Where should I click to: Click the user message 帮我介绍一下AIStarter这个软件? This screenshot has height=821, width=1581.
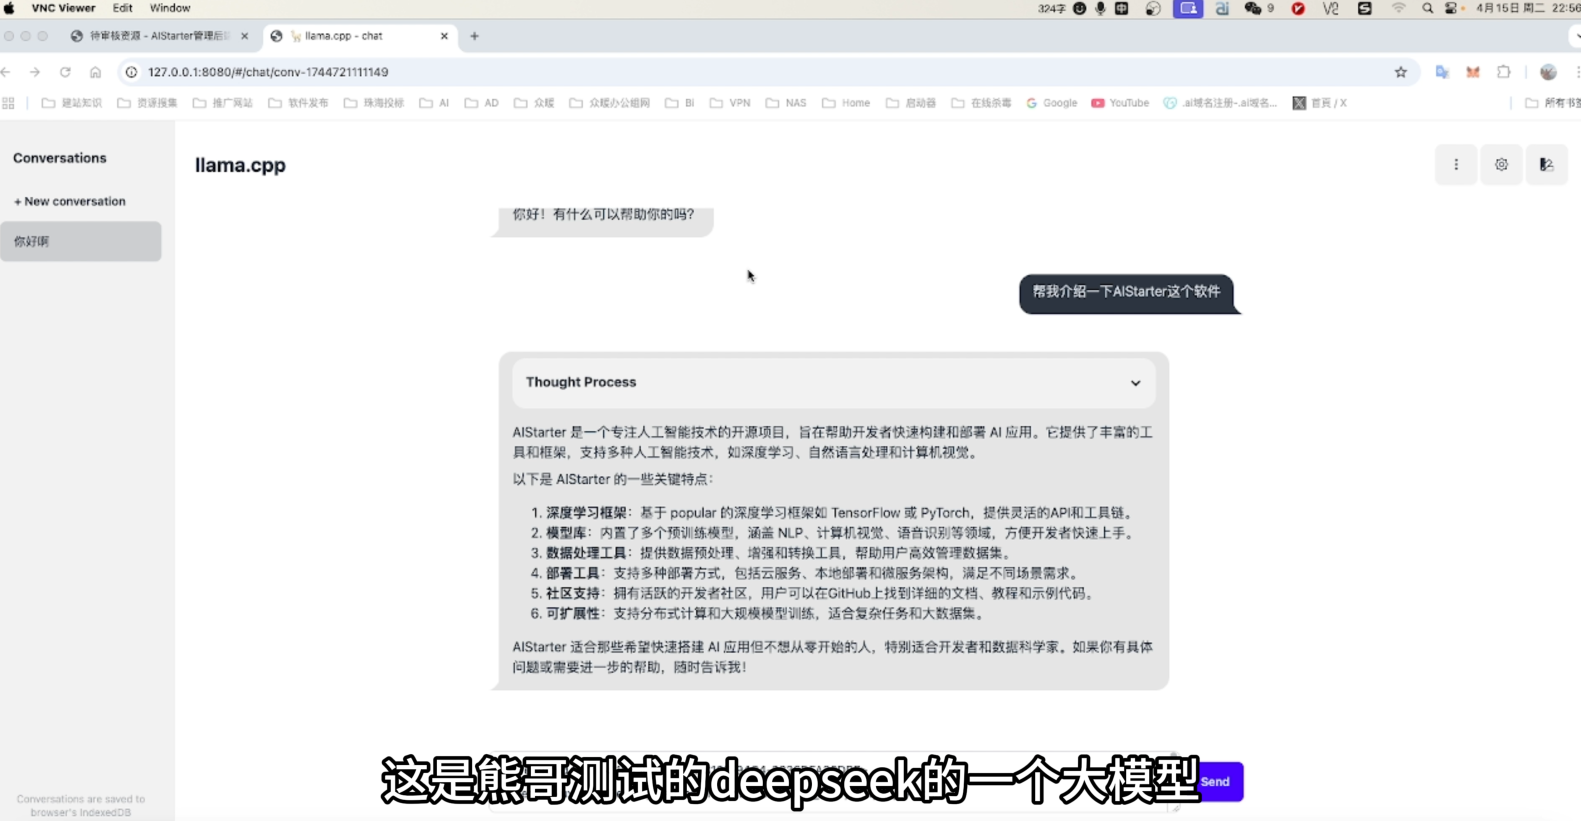pyautogui.click(x=1126, y=292)
